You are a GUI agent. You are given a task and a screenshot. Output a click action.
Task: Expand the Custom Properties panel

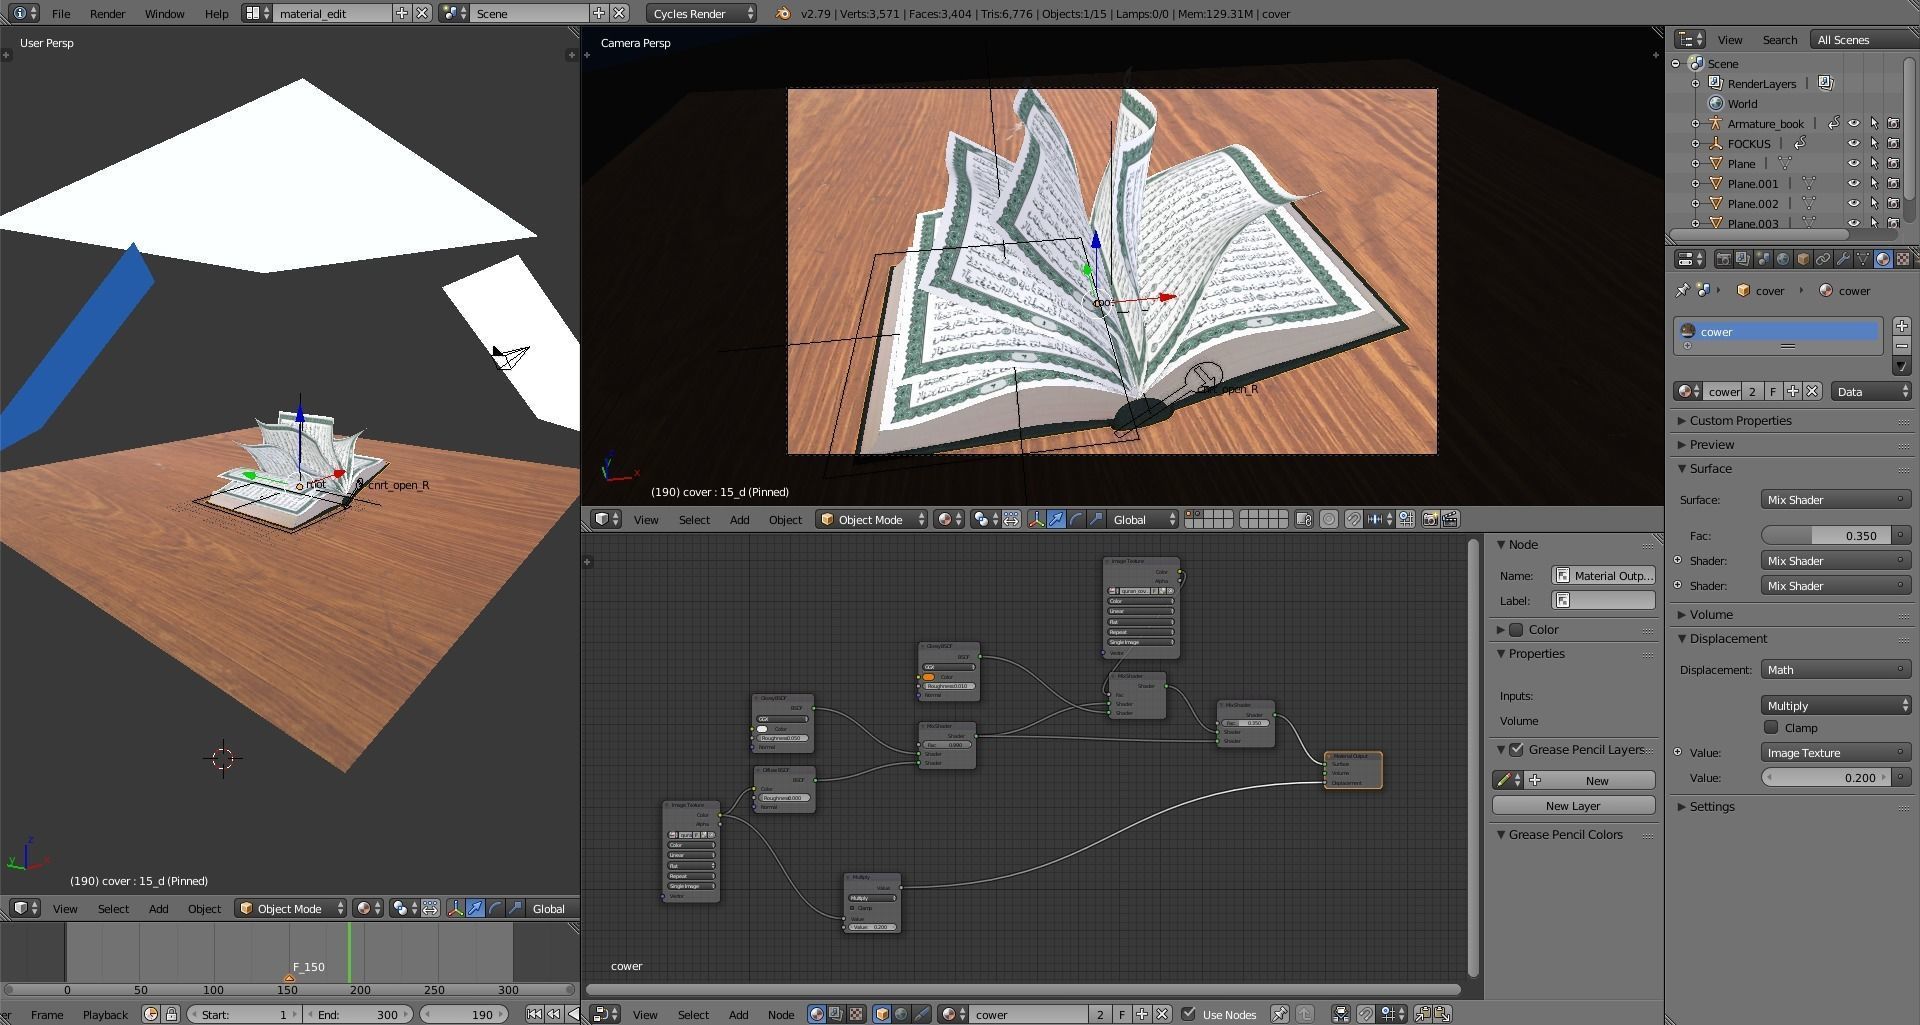[1739, 420]
